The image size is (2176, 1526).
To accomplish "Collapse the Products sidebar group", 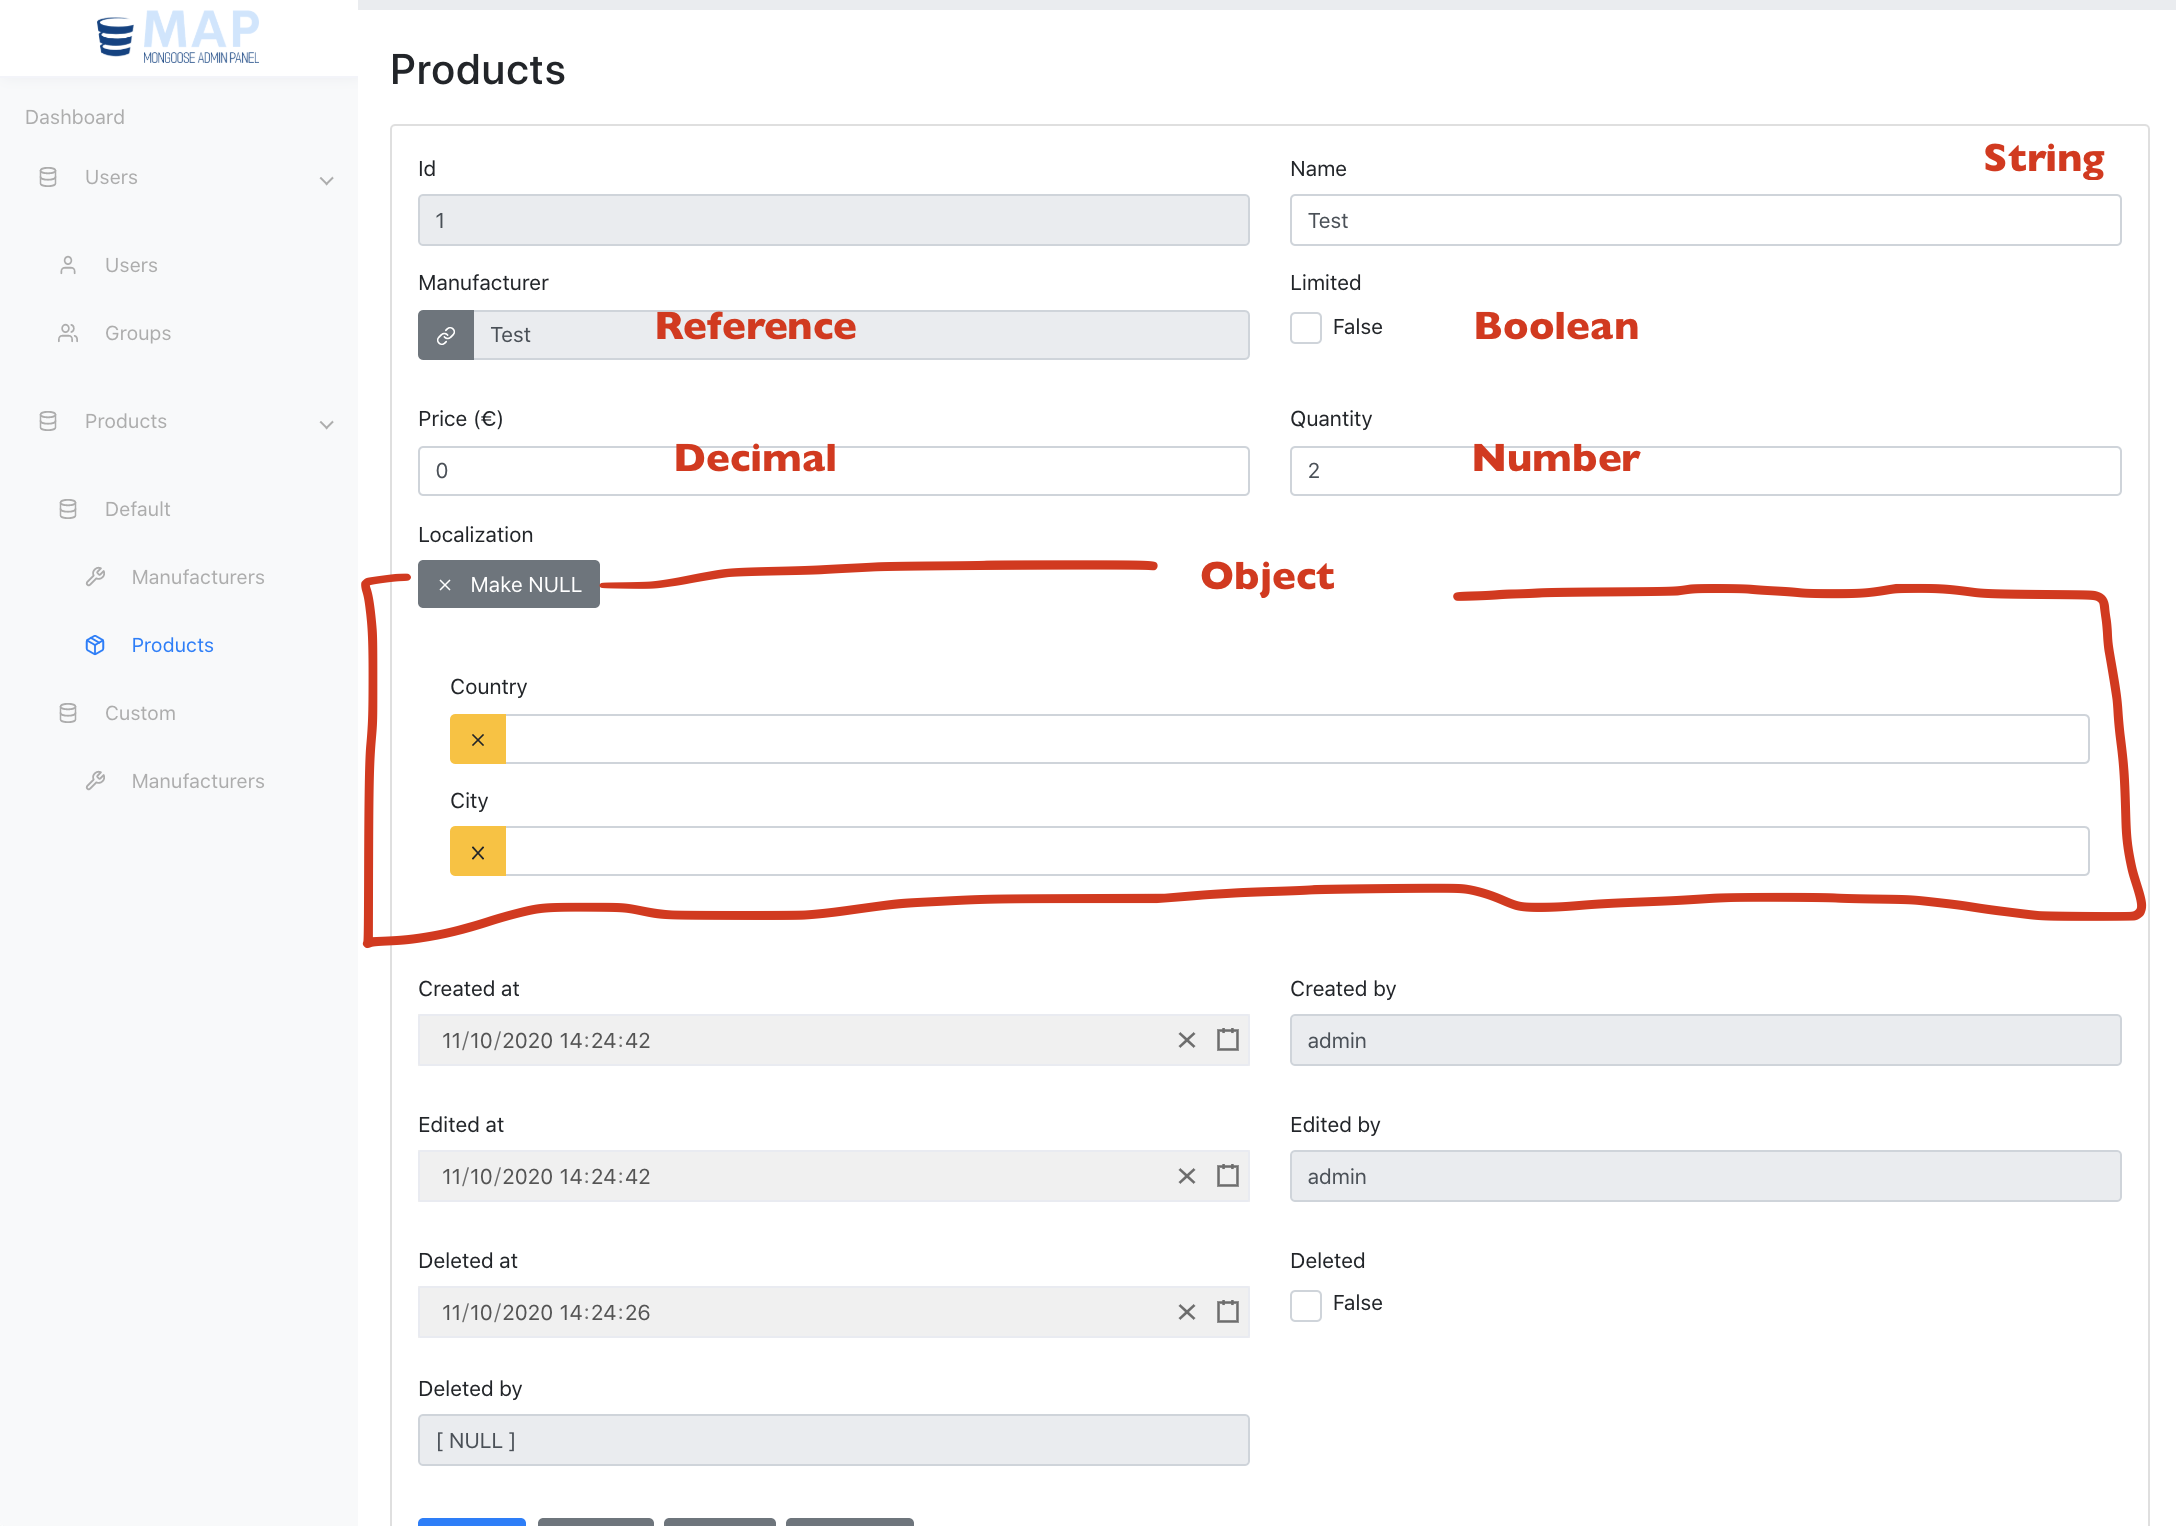I will [x=326, y=424].
